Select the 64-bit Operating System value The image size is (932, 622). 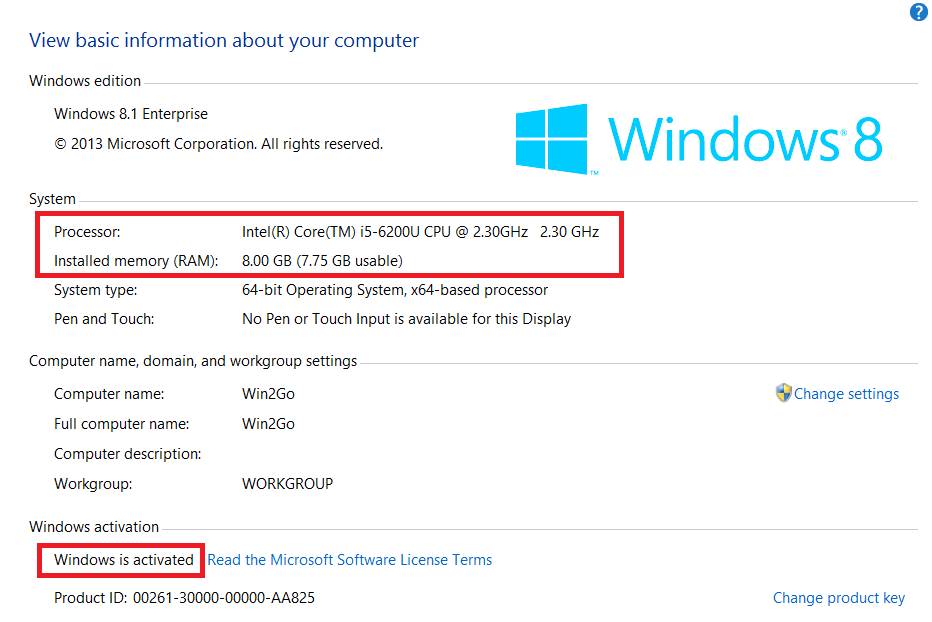click(395, 290)
